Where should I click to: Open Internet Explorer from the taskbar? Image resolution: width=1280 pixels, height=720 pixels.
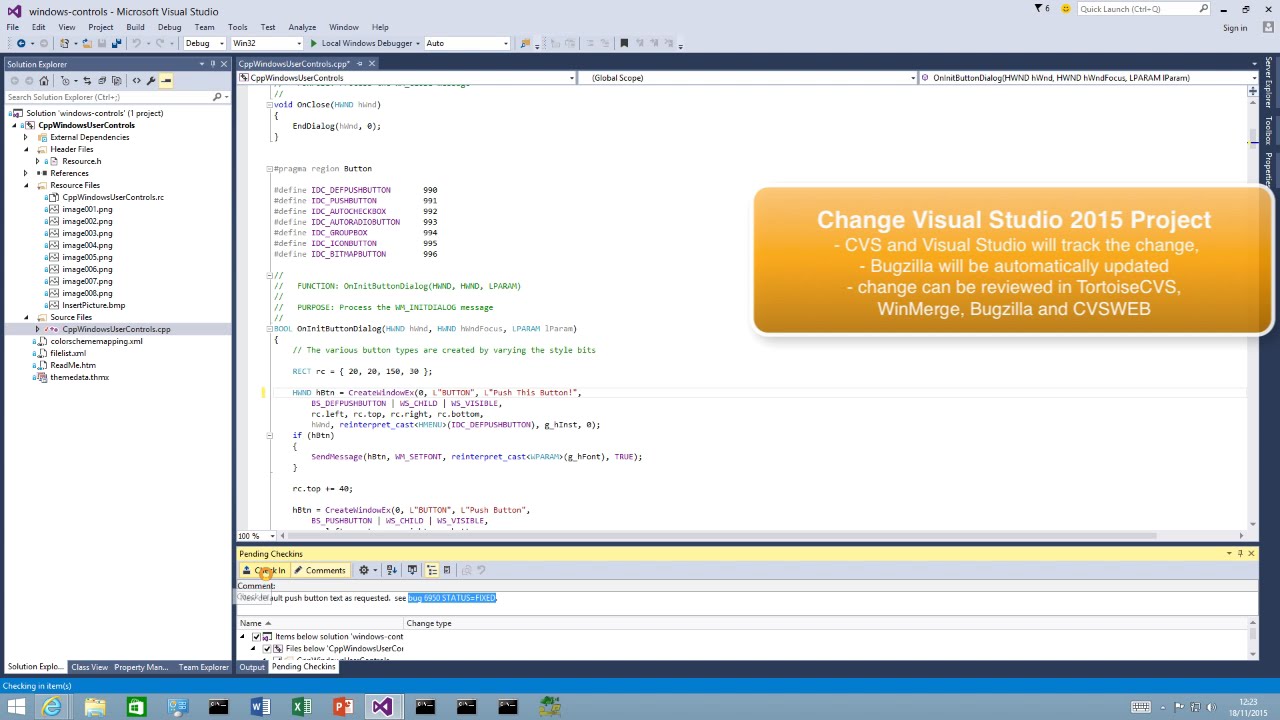pyautogui.click(x=52, y=707)
